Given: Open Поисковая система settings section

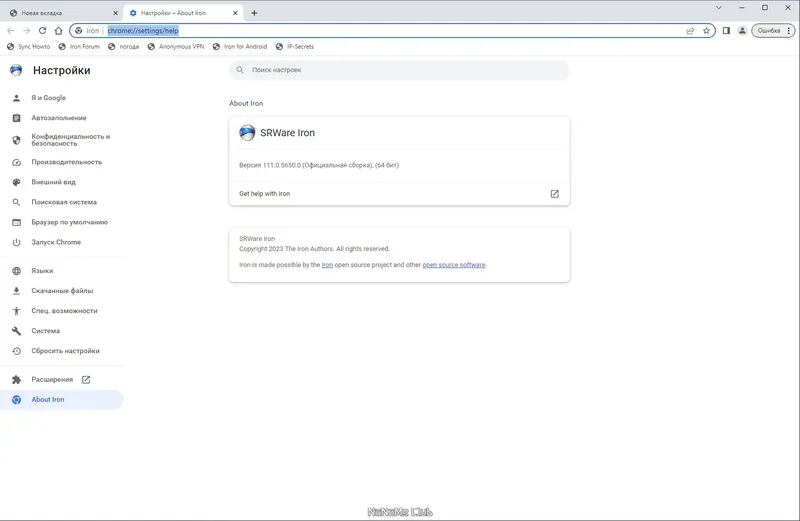Looking at the screenshot, I should 62,202.
